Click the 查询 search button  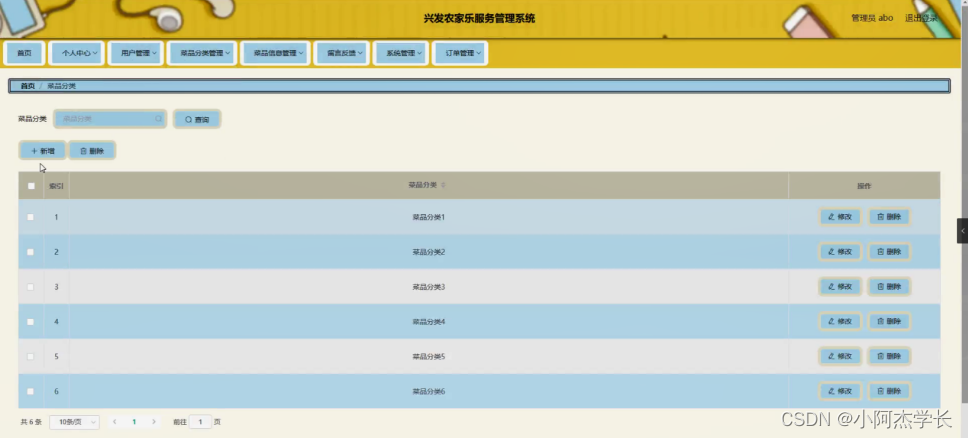[x=197, y=119]
